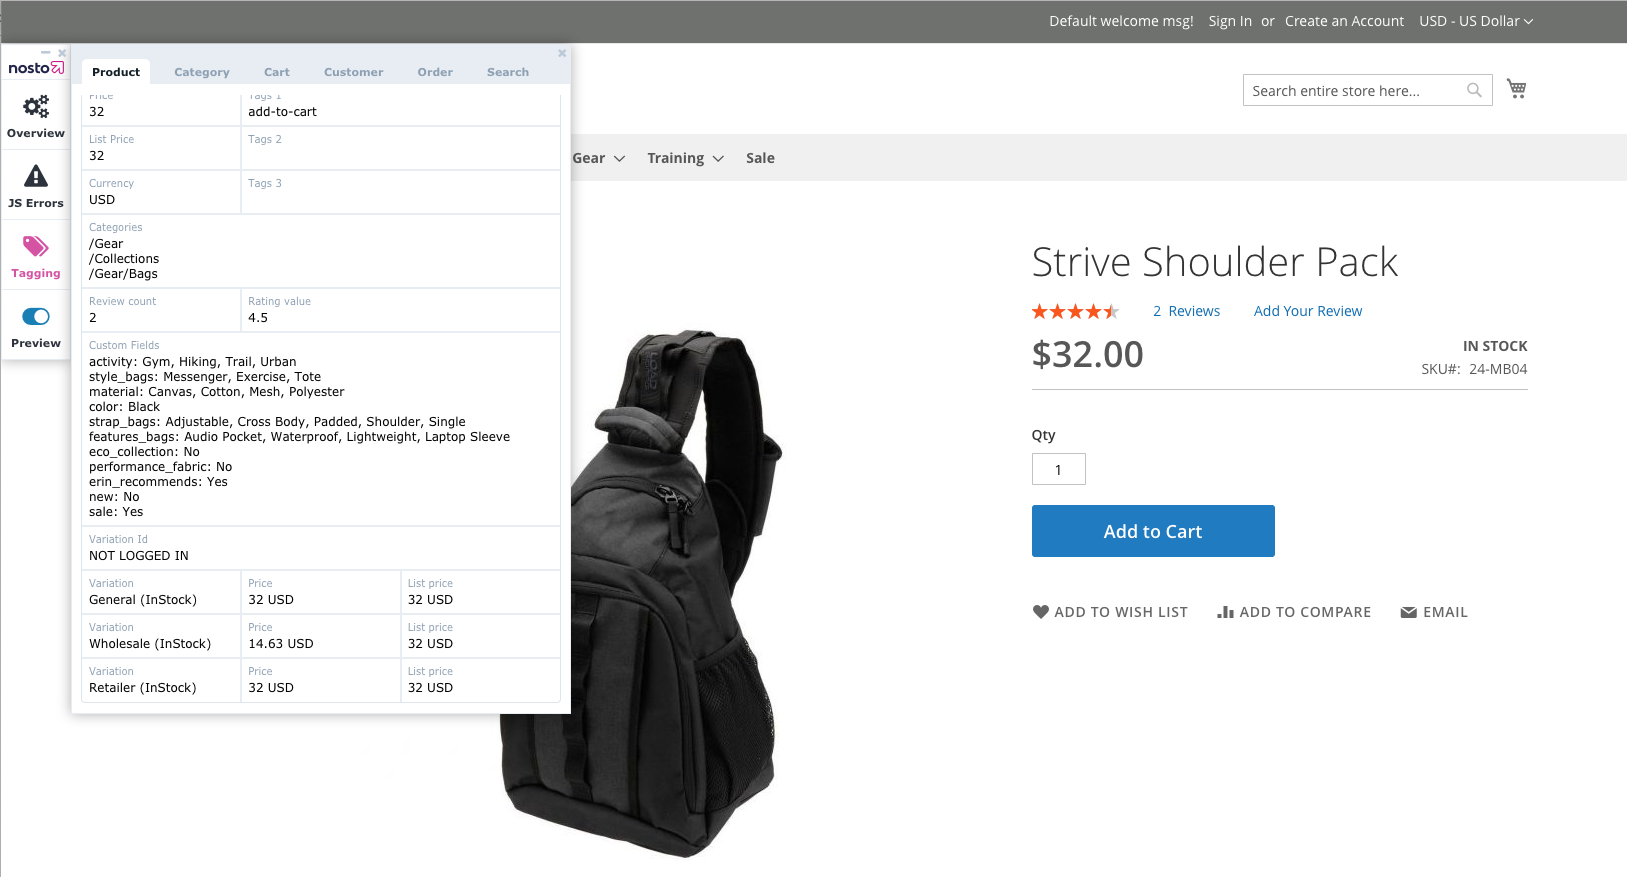Click the star rating display
Viewport: 1627px width, 877px height.
click(1075, 312)
